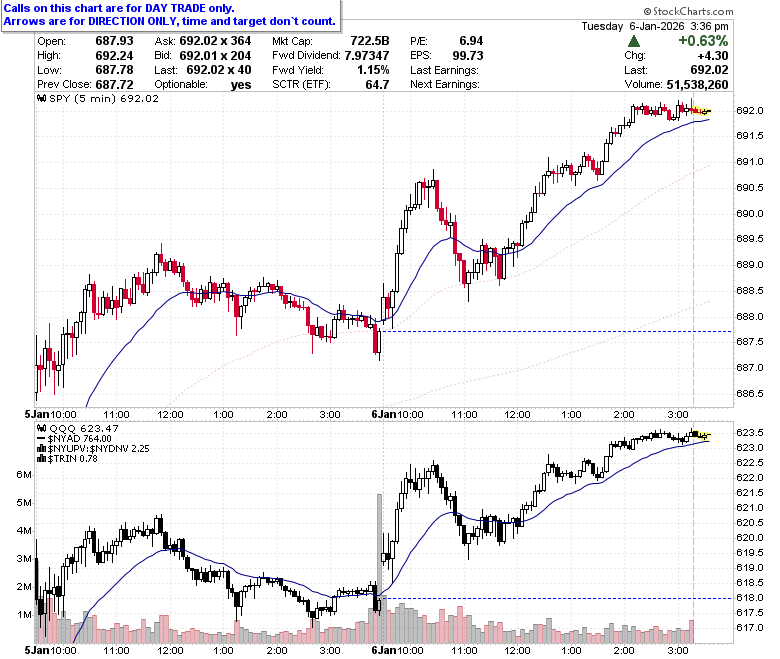Click the candlestick icon beside QQQ legend

coord(42,428)
